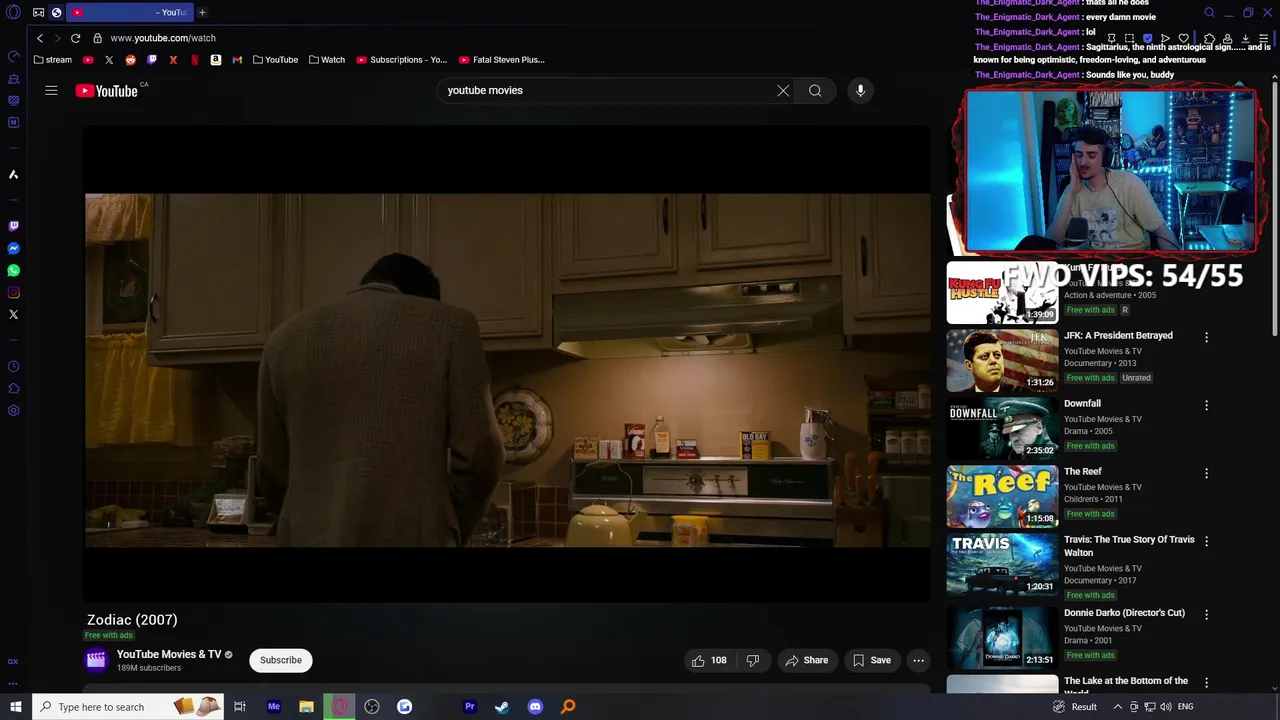Open options menu for Donnie Darko

click(1206, 614)
